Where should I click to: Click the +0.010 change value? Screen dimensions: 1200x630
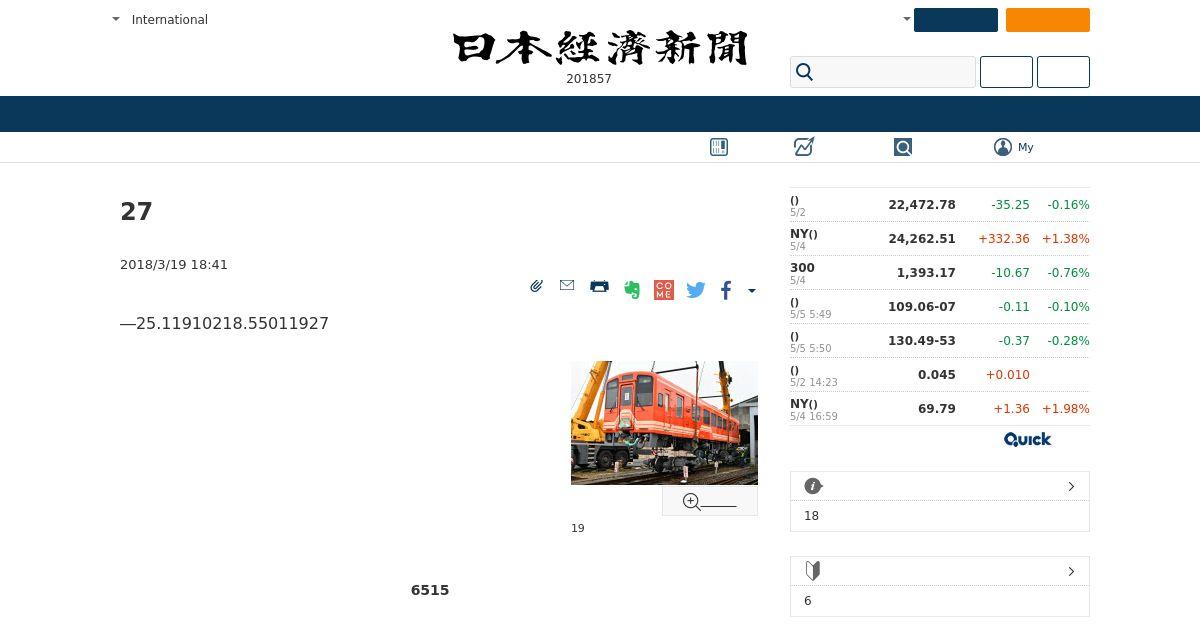[x=1008, y=375]
